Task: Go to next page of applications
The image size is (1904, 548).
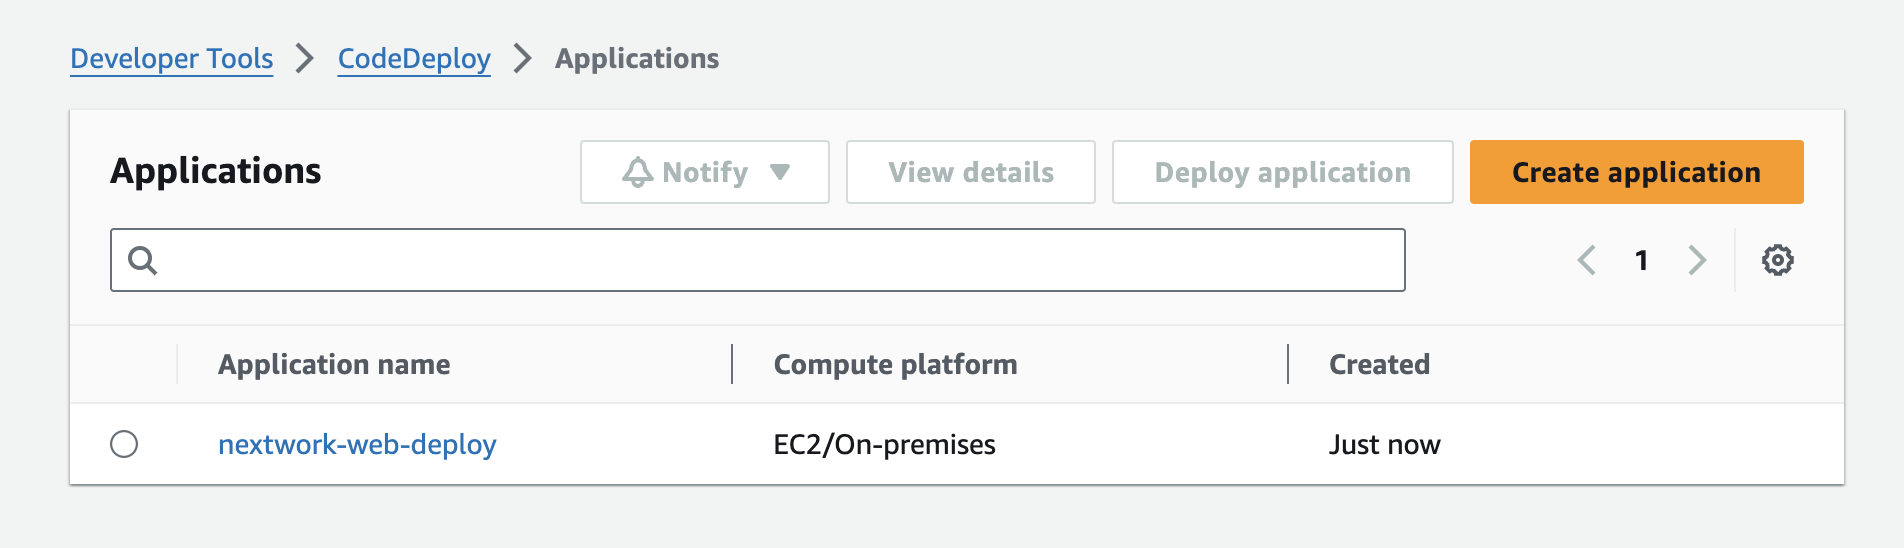Action: 1697,260
